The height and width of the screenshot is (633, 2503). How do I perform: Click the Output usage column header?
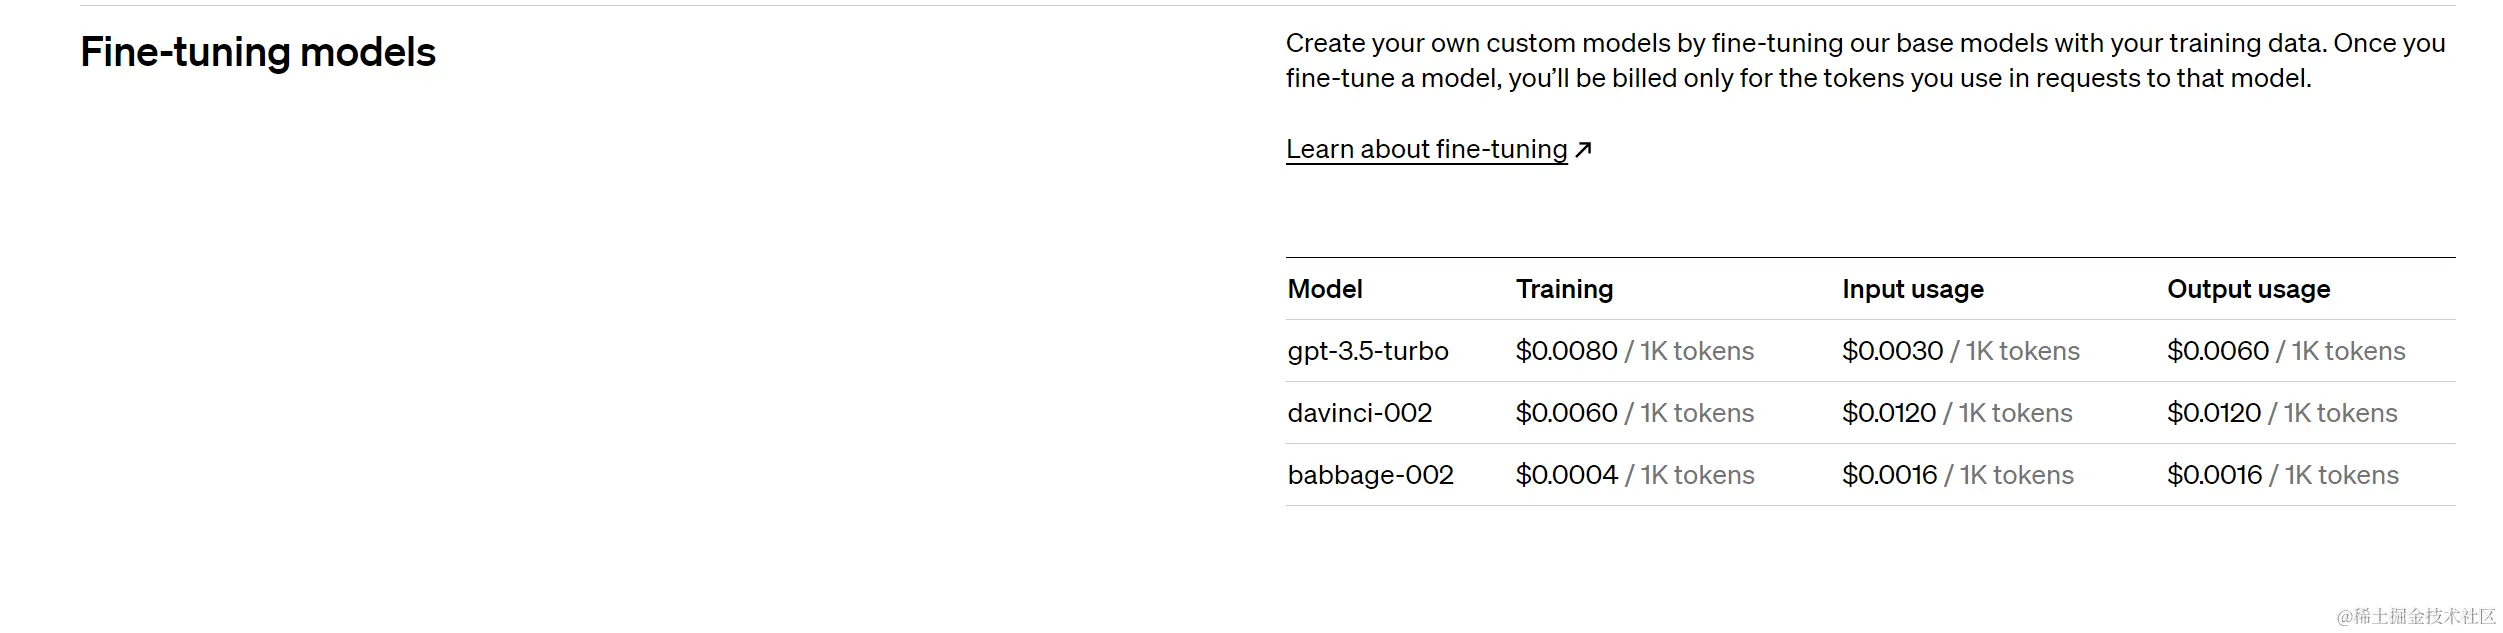(2248, 289)
